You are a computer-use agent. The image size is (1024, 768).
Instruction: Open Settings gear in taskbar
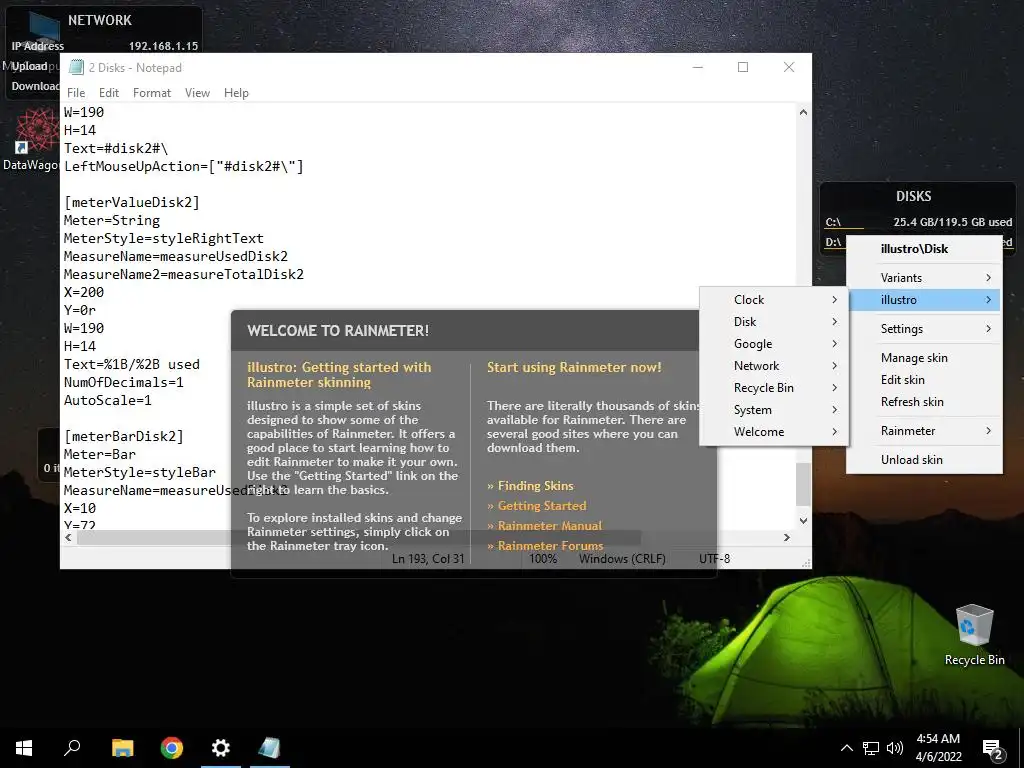coord(221,748)
